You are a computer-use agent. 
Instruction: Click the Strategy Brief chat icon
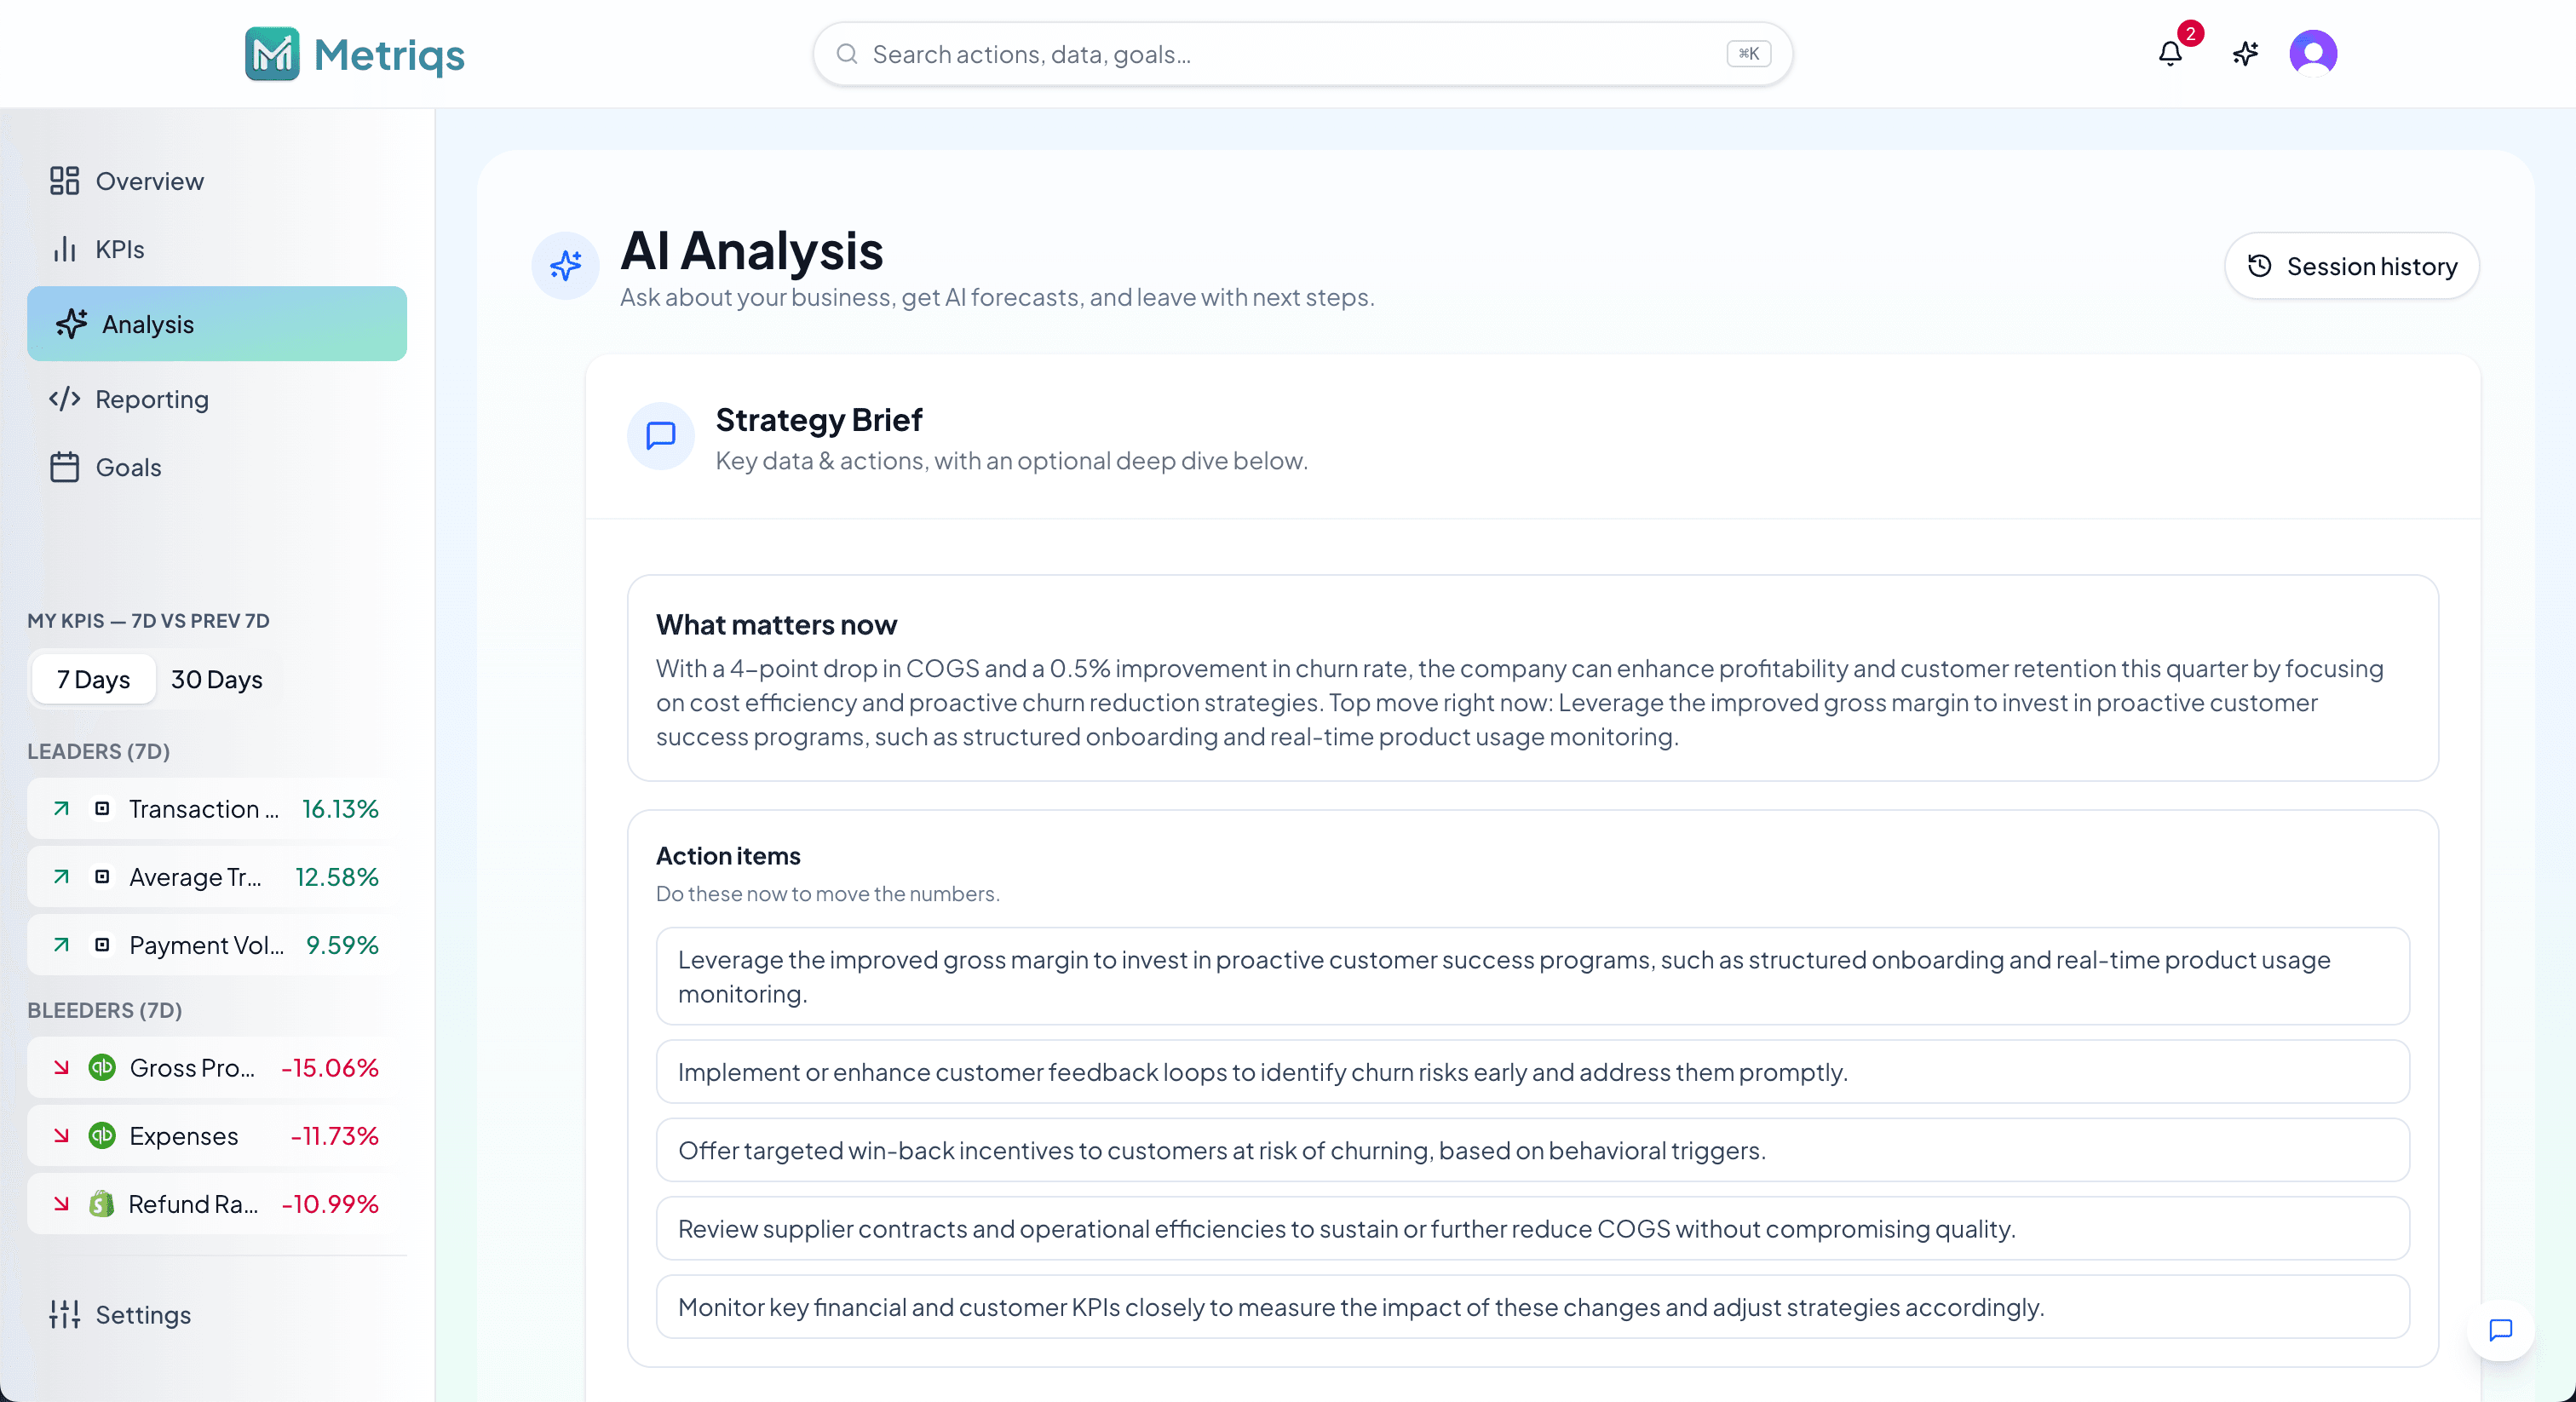(661, 436)
